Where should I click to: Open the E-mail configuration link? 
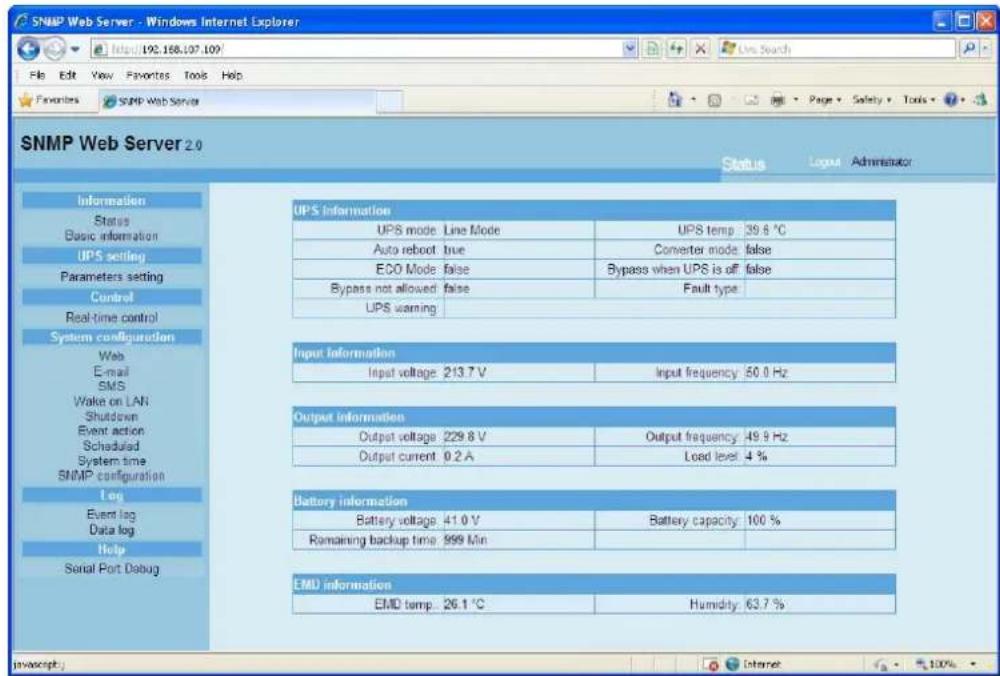(112, 371)
